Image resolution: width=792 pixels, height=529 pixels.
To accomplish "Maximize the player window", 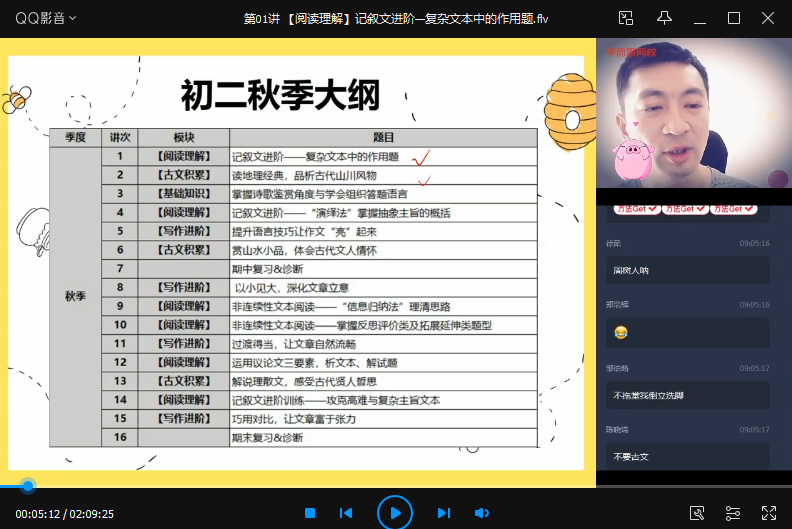I will [733, 18].
